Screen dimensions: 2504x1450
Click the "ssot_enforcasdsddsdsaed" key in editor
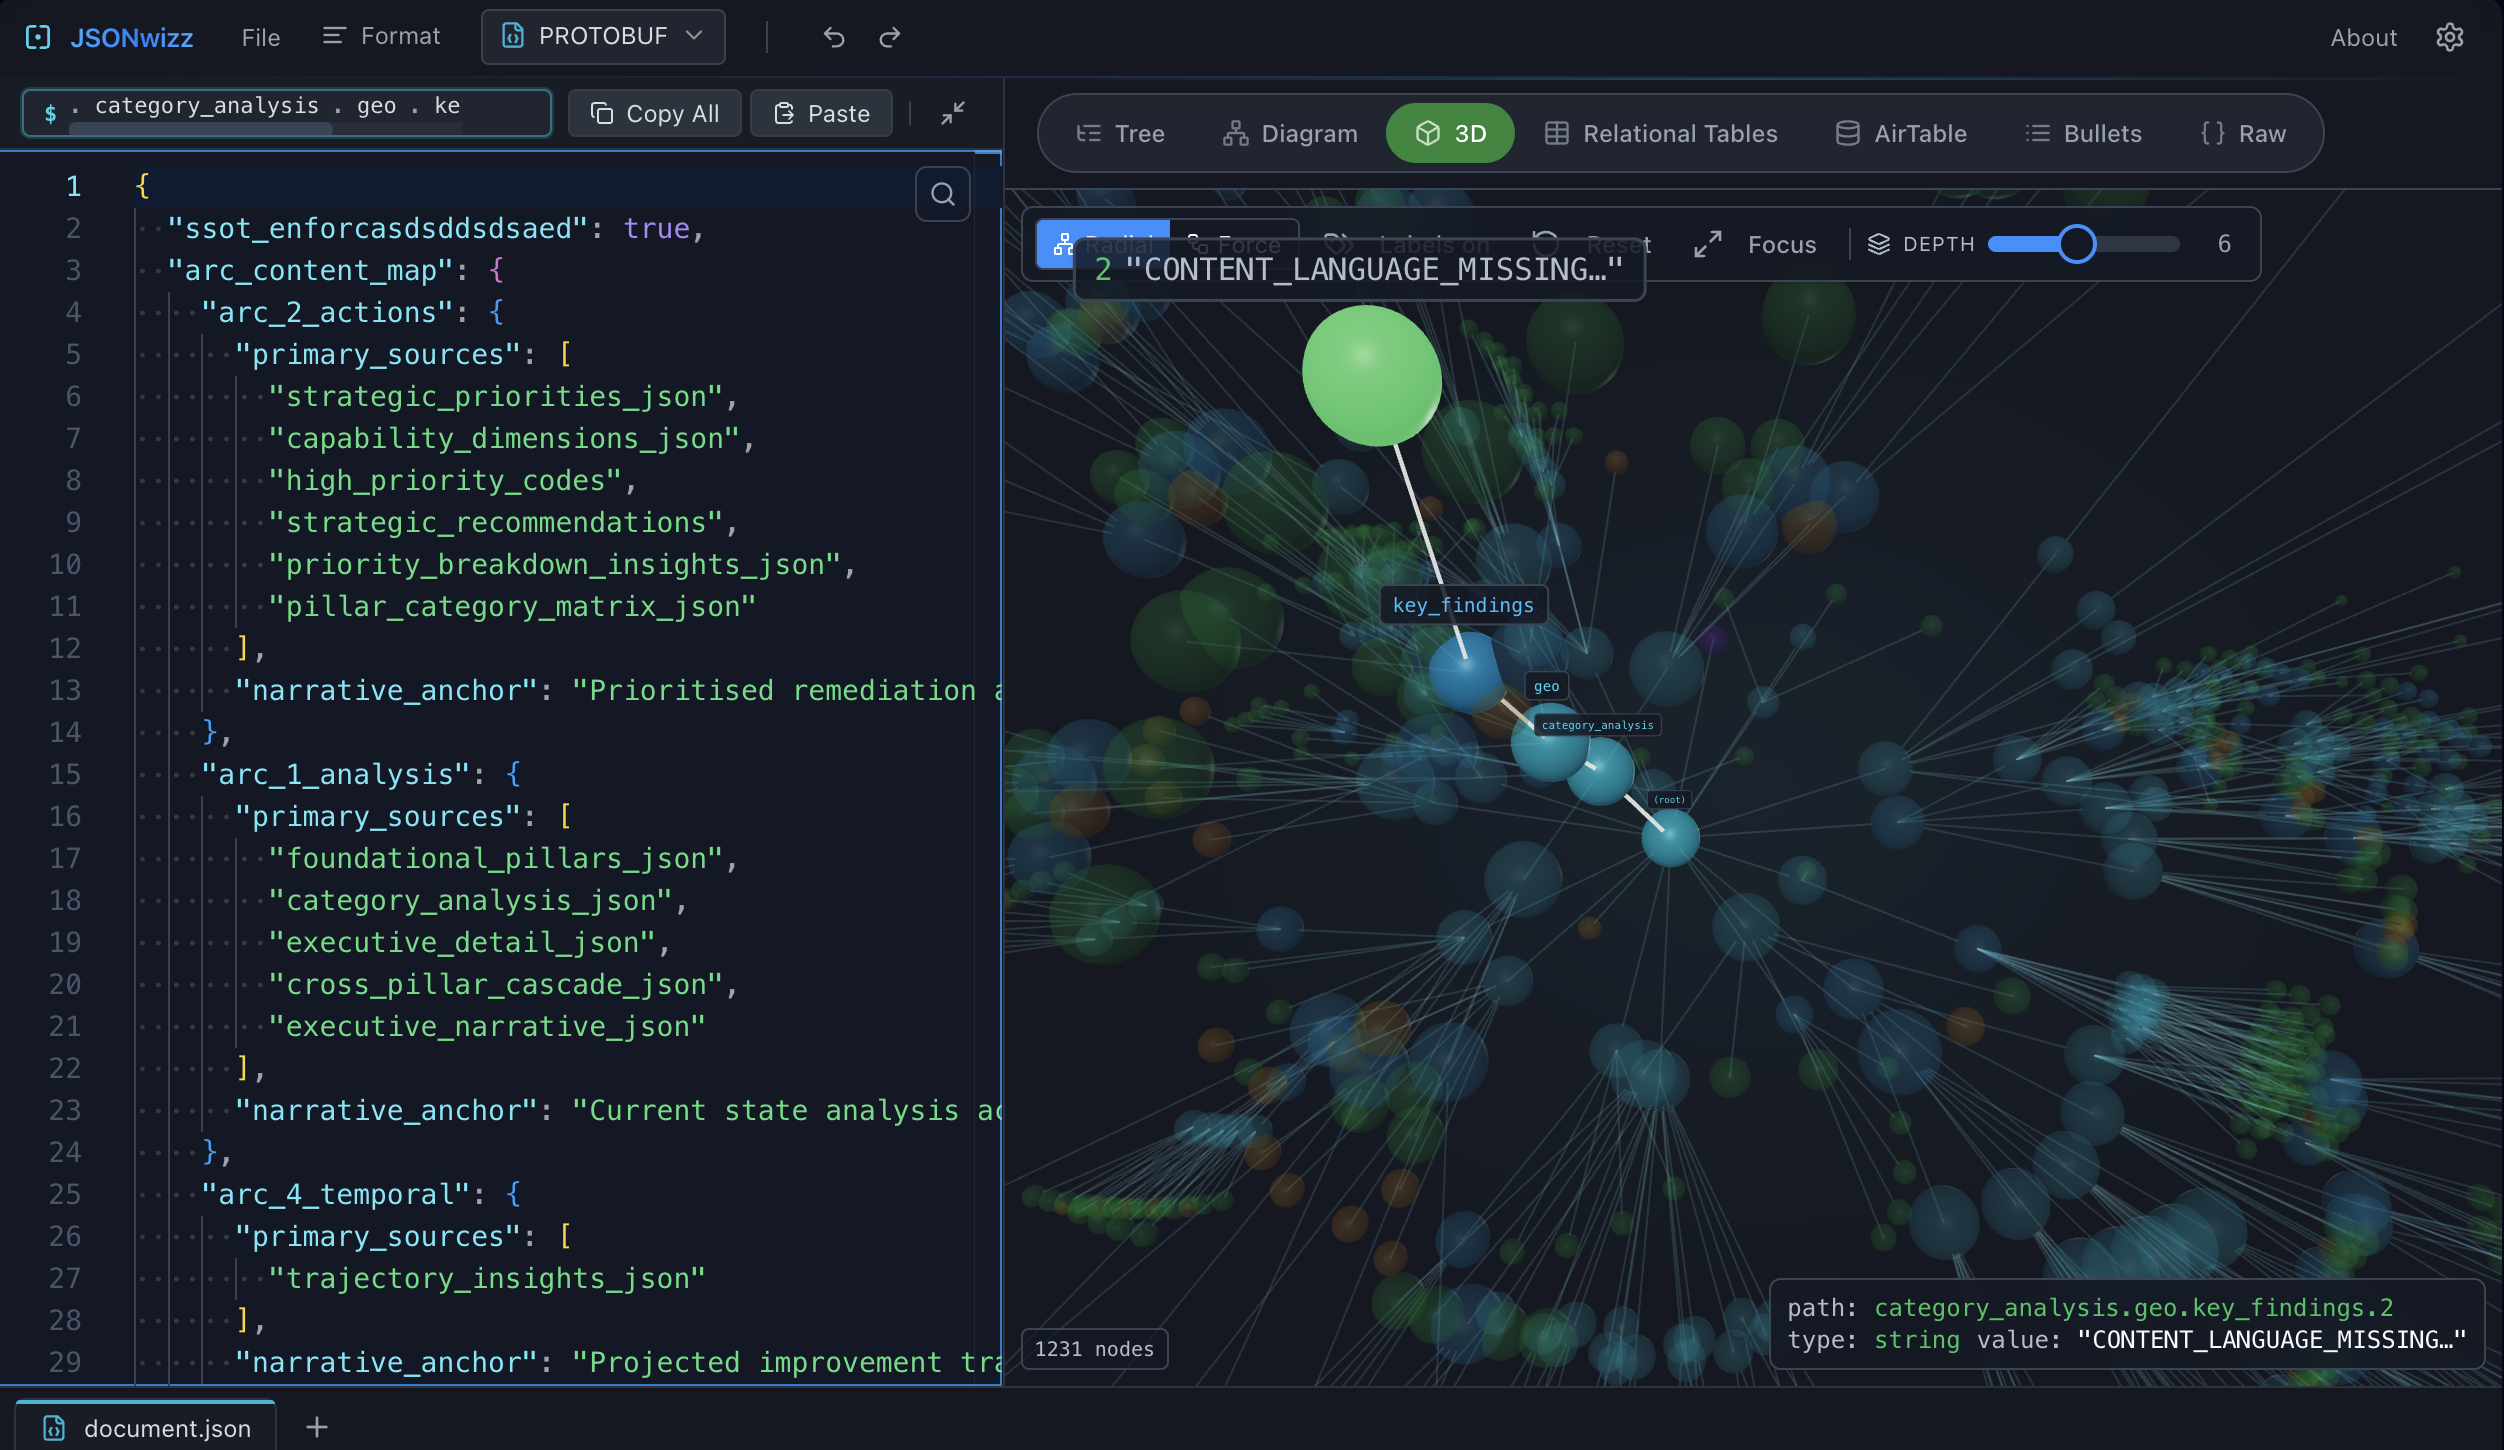[x=379, y=228]
